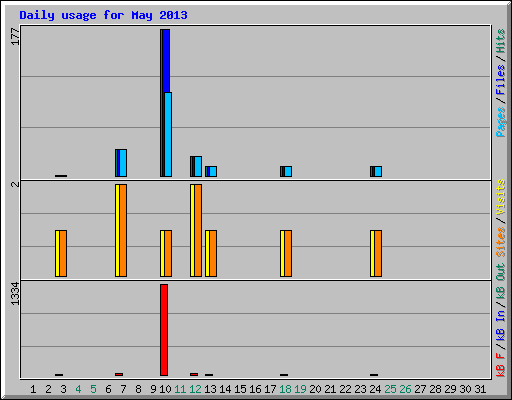
Task: Click the 'Sites' legend label
Action: 501,242
